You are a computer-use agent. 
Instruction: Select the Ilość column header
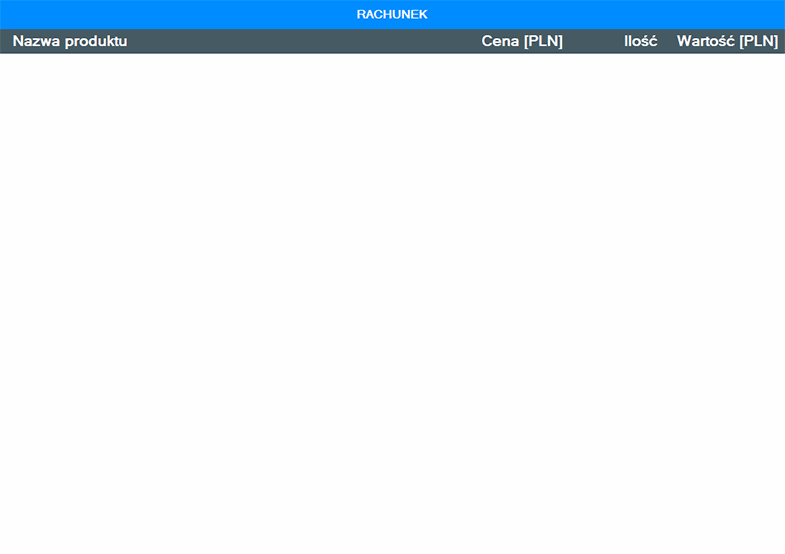click(x=640, y=41)
